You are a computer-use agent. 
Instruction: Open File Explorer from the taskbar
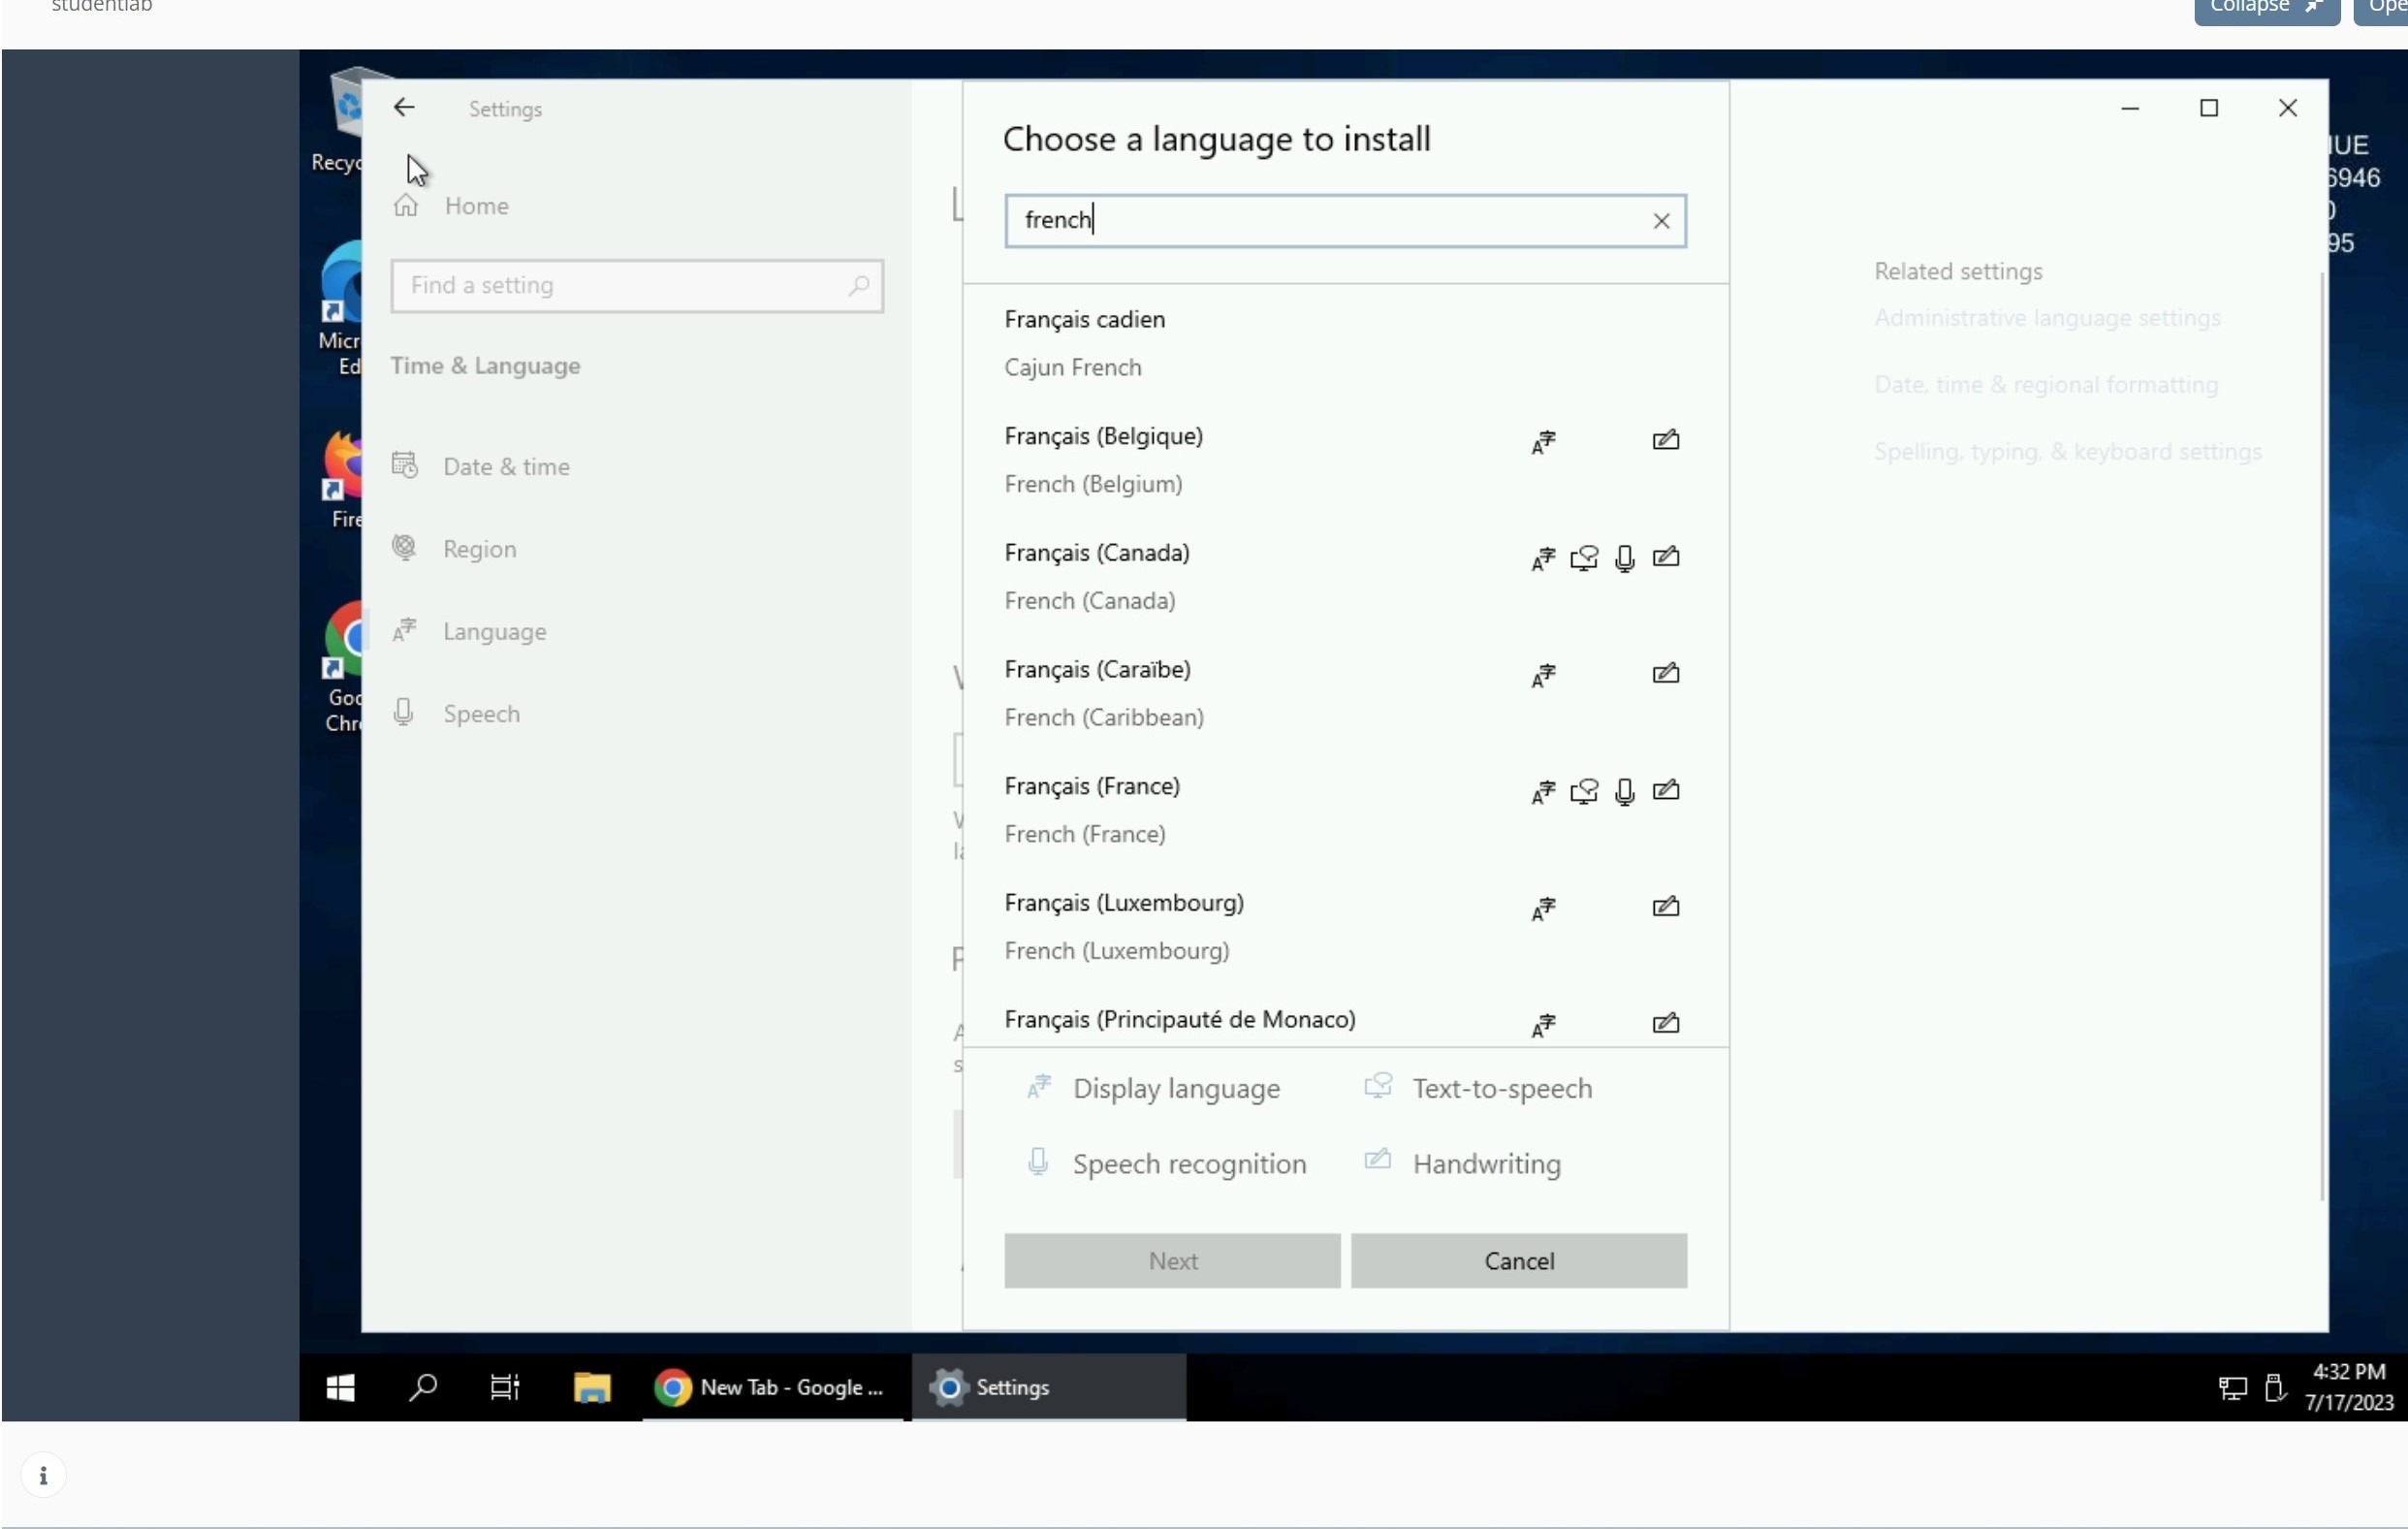[591, 1387]
